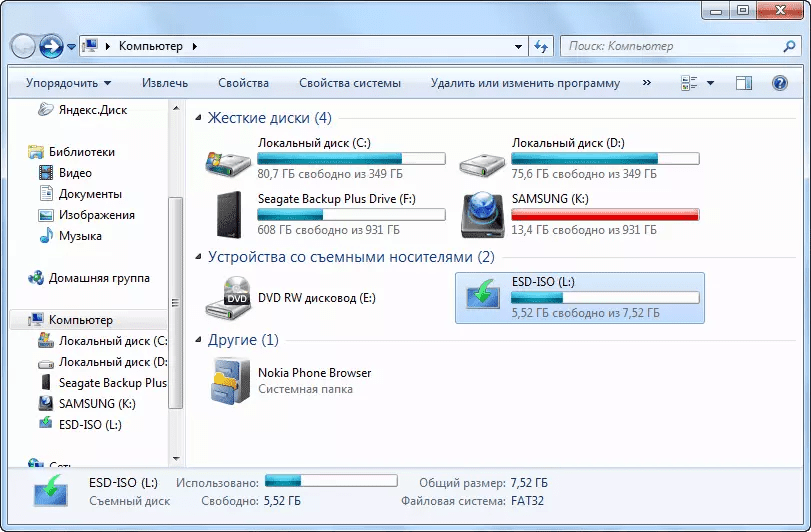The height and width of the screenshot is (532, 811).
Task: Click the navigation pane scrollbar thumb
Action: coord(176,302)
